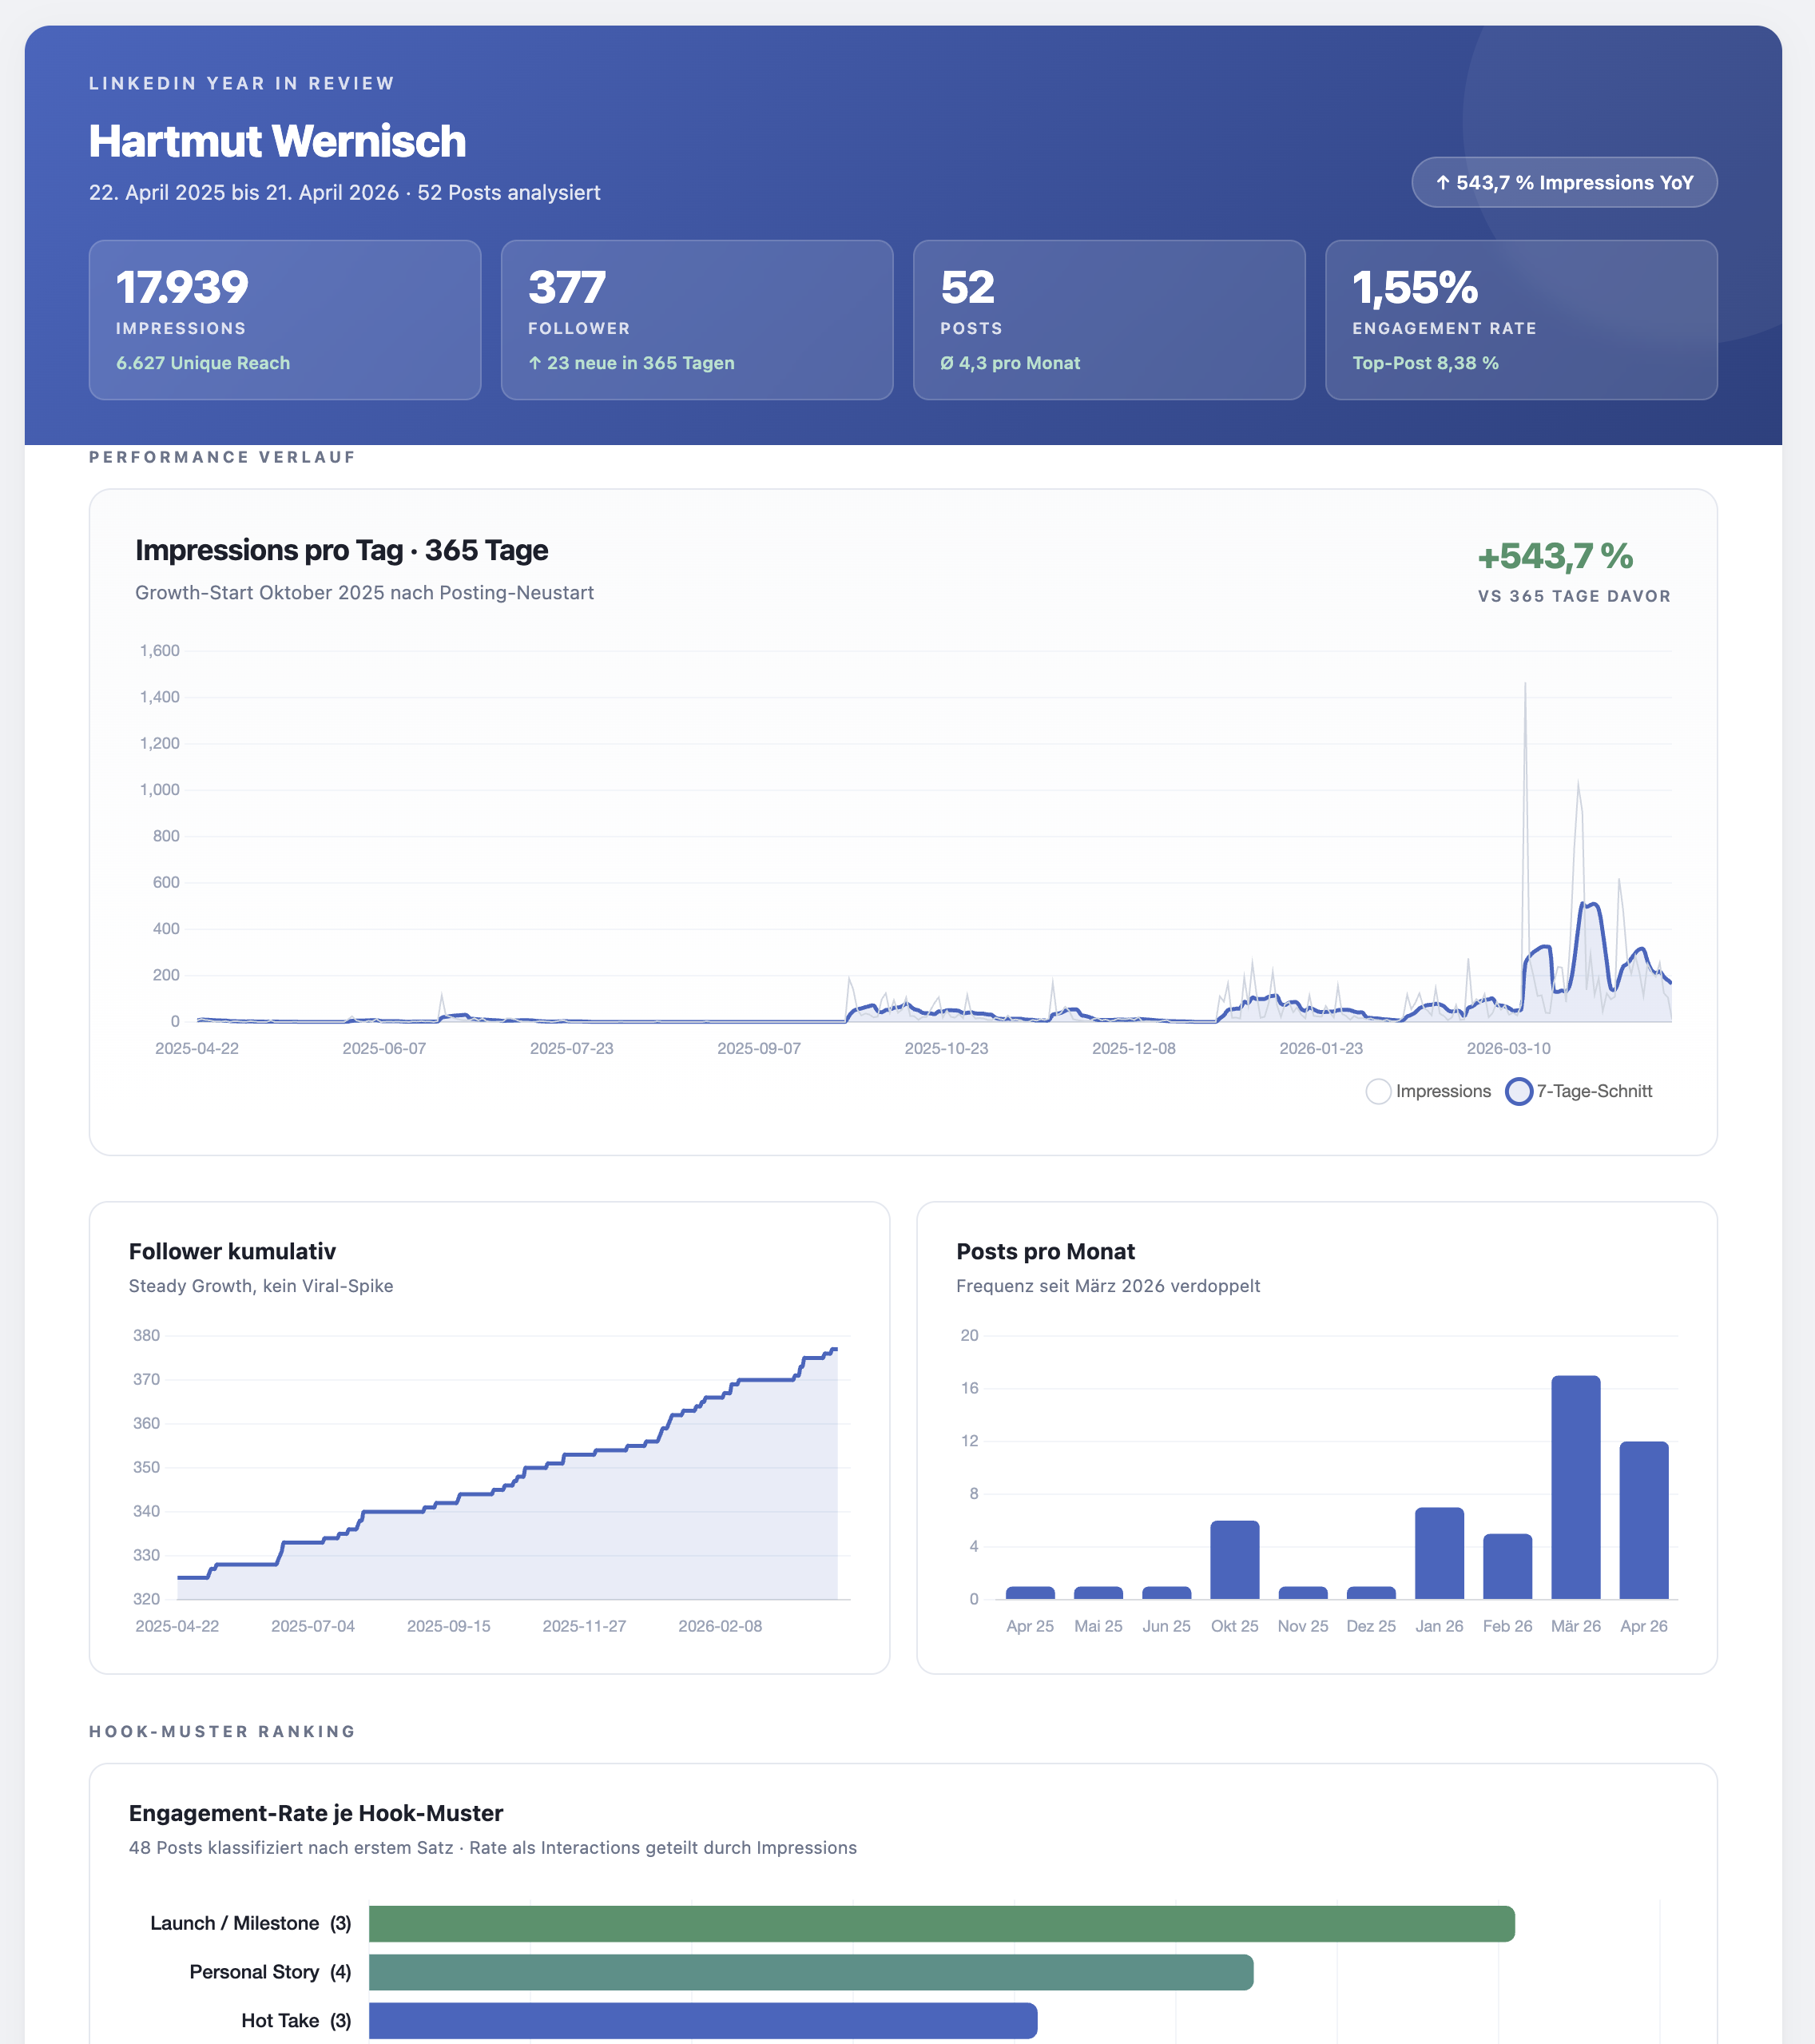The image size is (1815, 2044).
Task: Open the Follower stat card
Action: pos(697,318)
